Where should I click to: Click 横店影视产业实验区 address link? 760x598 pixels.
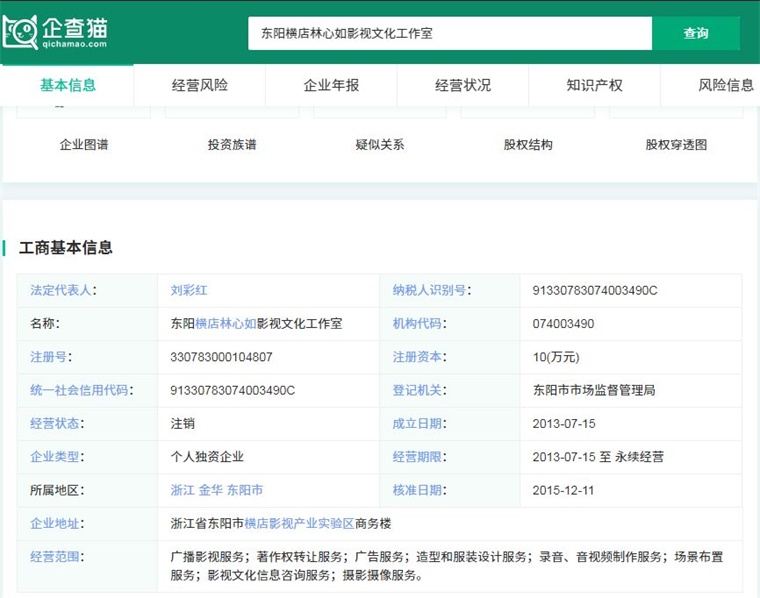click(300, 523)
